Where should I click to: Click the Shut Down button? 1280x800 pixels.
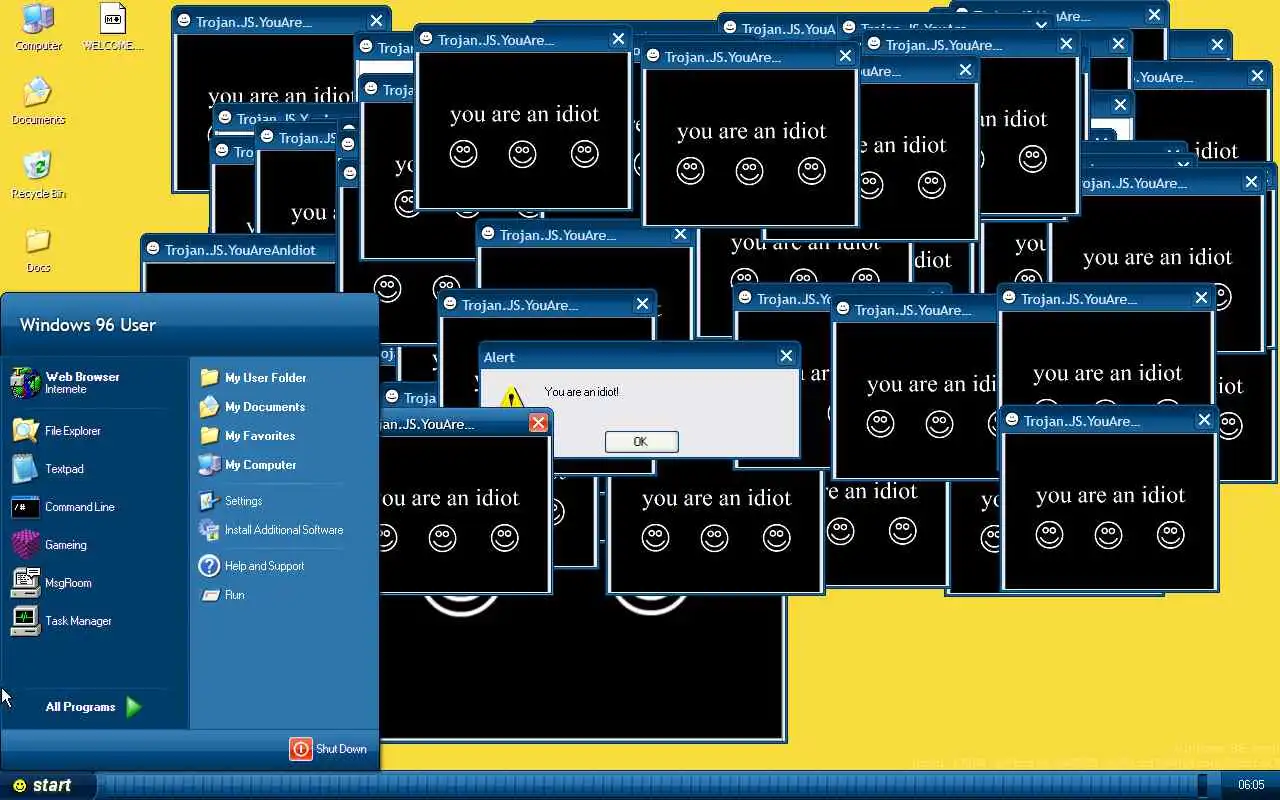[x=329, y=749]
